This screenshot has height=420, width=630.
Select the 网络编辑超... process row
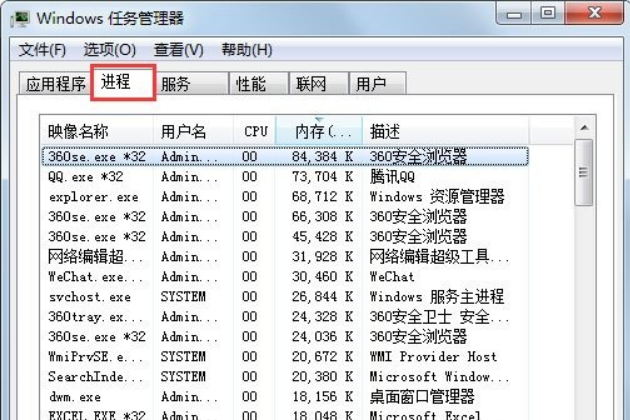[x=285, y=256]
